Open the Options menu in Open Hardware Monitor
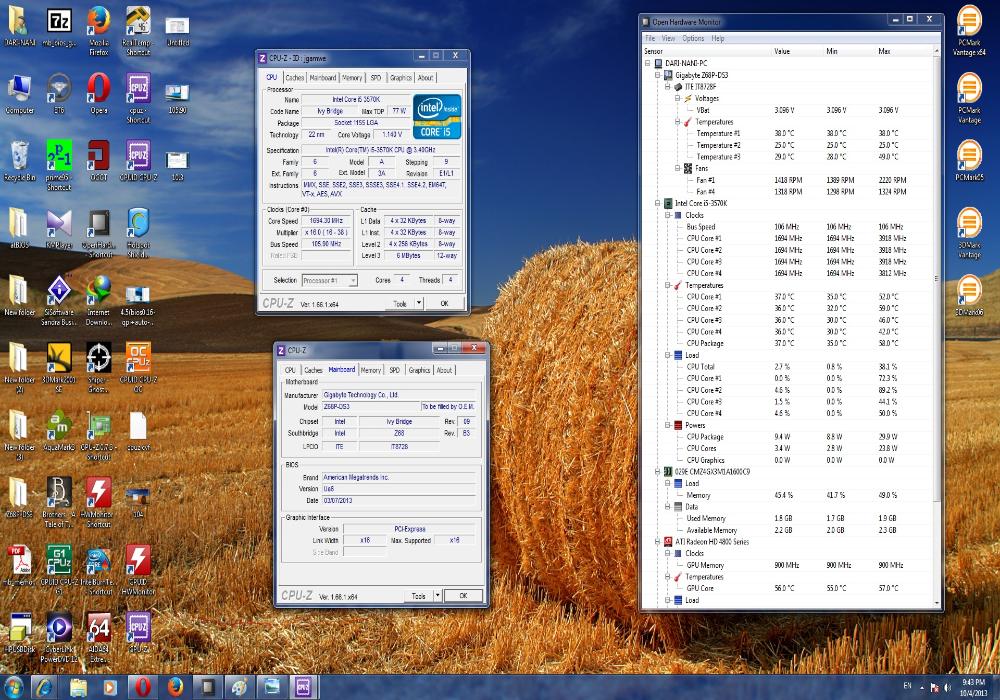The width and height of the screenshot is (1000, 700). (x=693, y=38)
